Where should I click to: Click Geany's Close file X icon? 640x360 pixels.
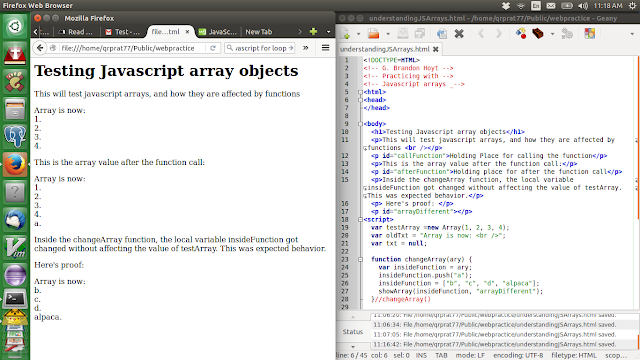pyautogui.click(x=459, y=33)
